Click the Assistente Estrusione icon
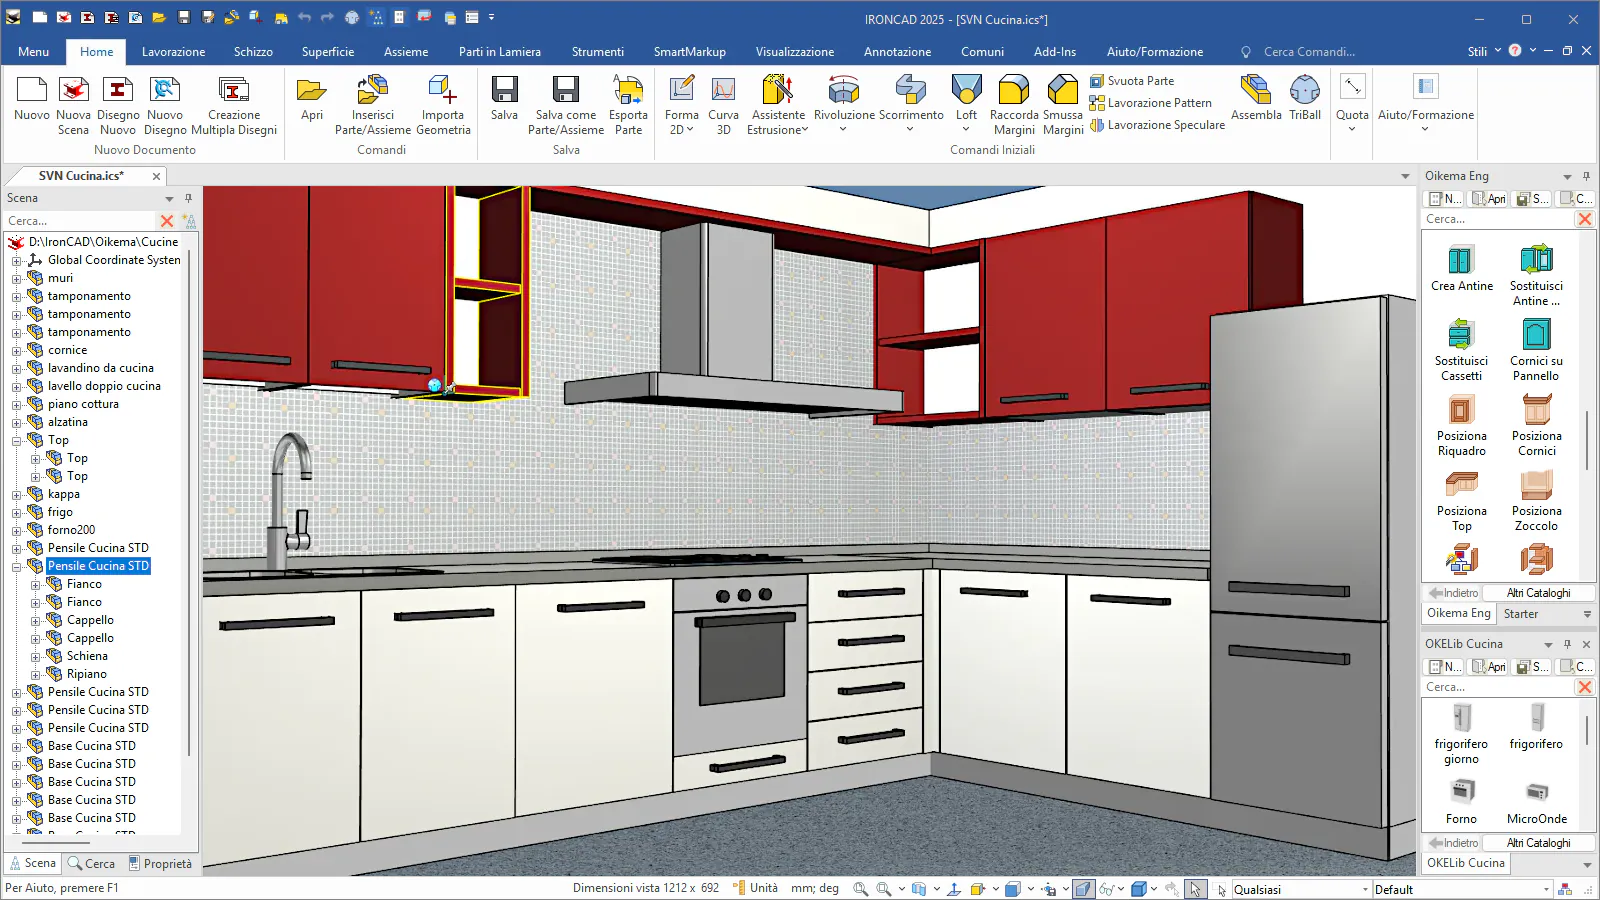This screenshot has height=900, width=1600. pos(777,91)
